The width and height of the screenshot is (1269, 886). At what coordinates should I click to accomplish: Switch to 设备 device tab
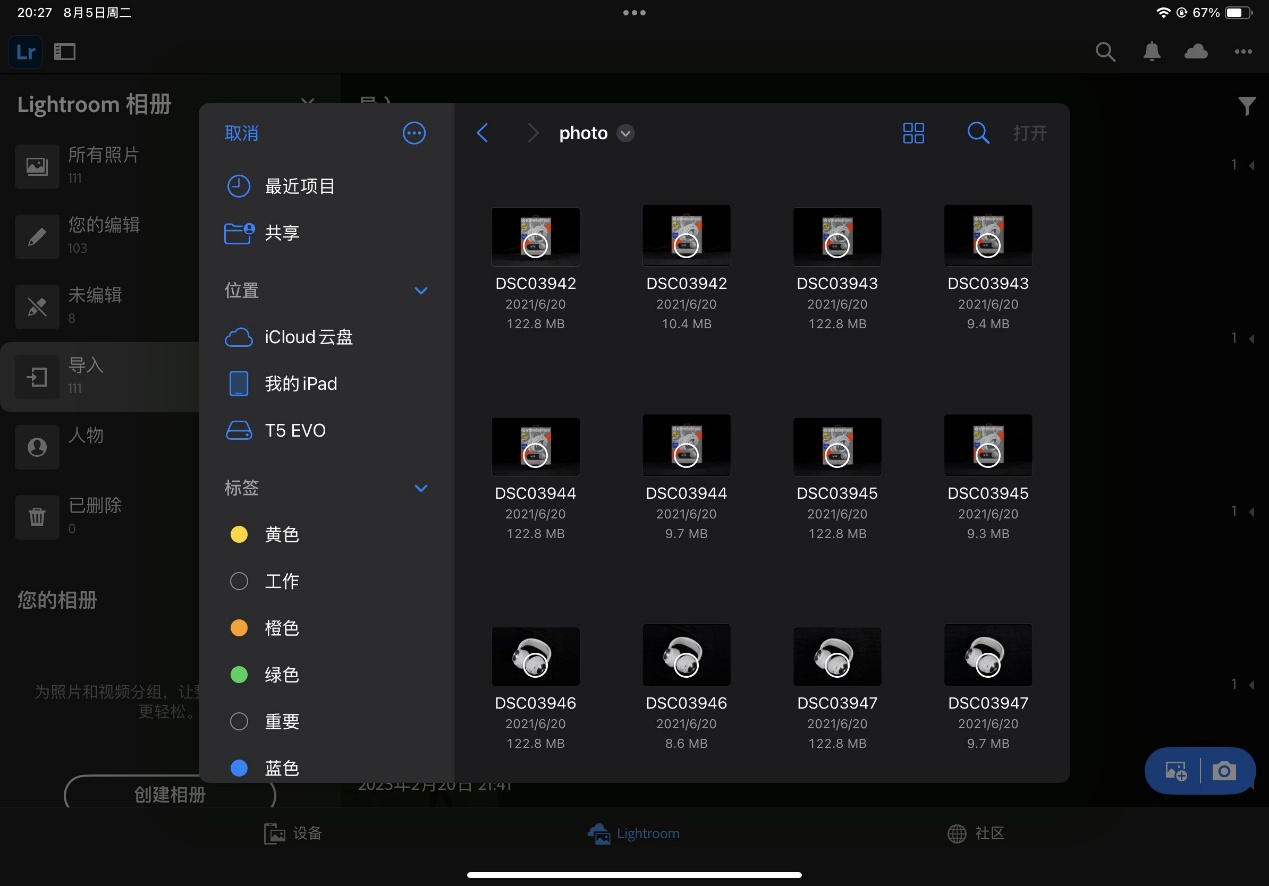pos(293,833)
